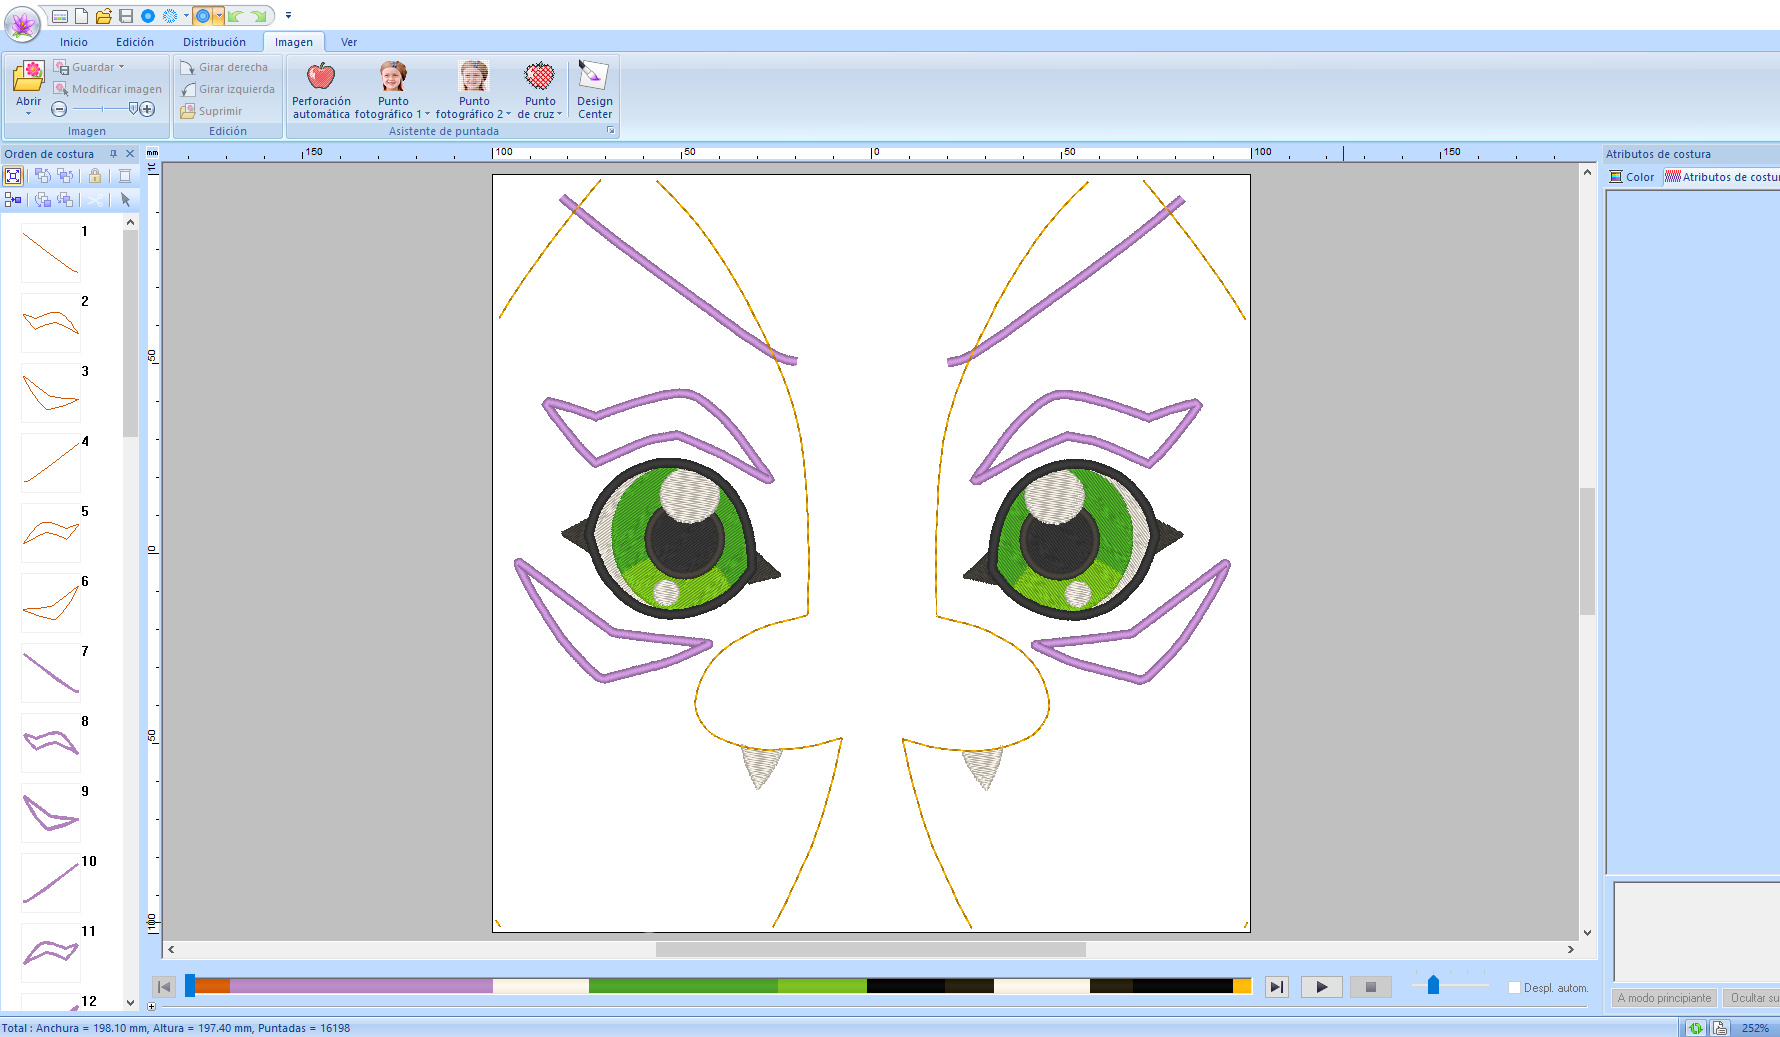Click the simulation speed slider handle

coord(1433,985)
